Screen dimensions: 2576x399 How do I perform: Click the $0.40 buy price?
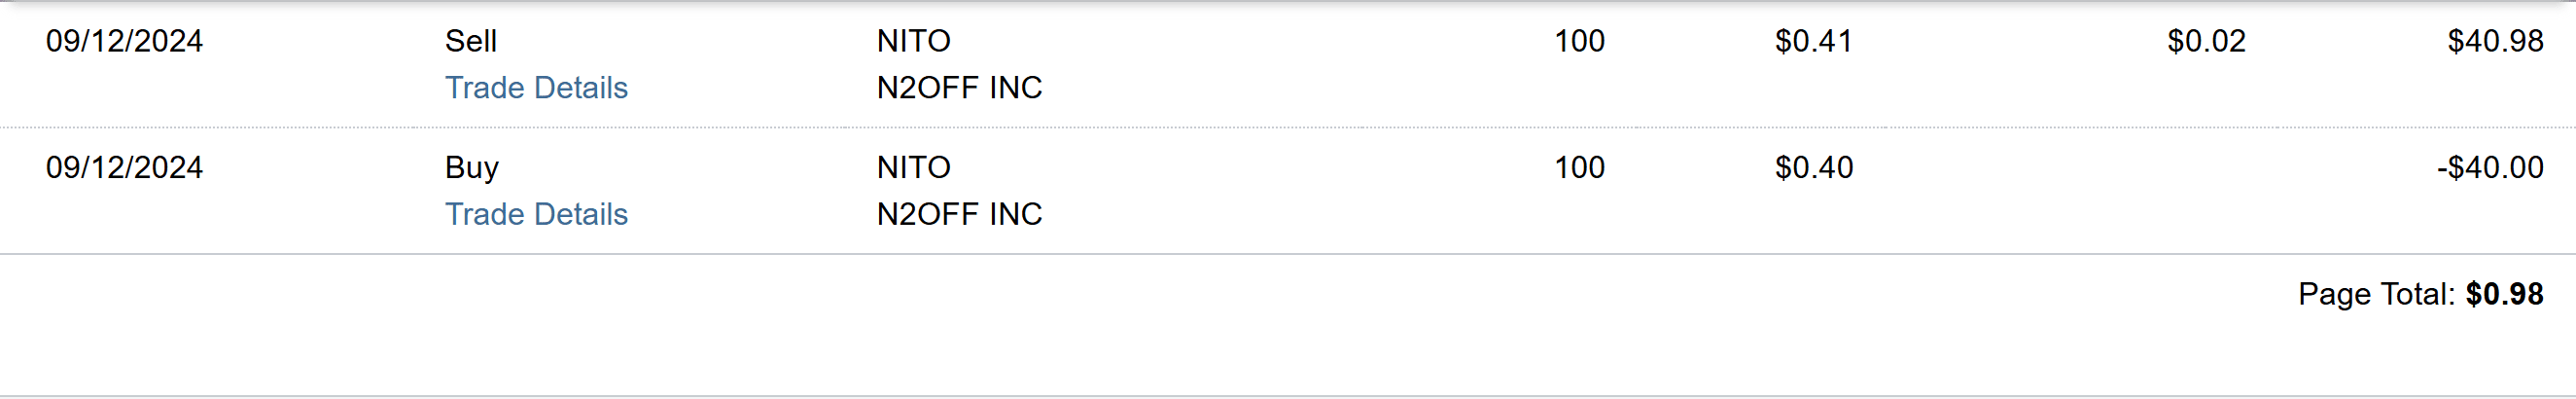(1813, 167)
